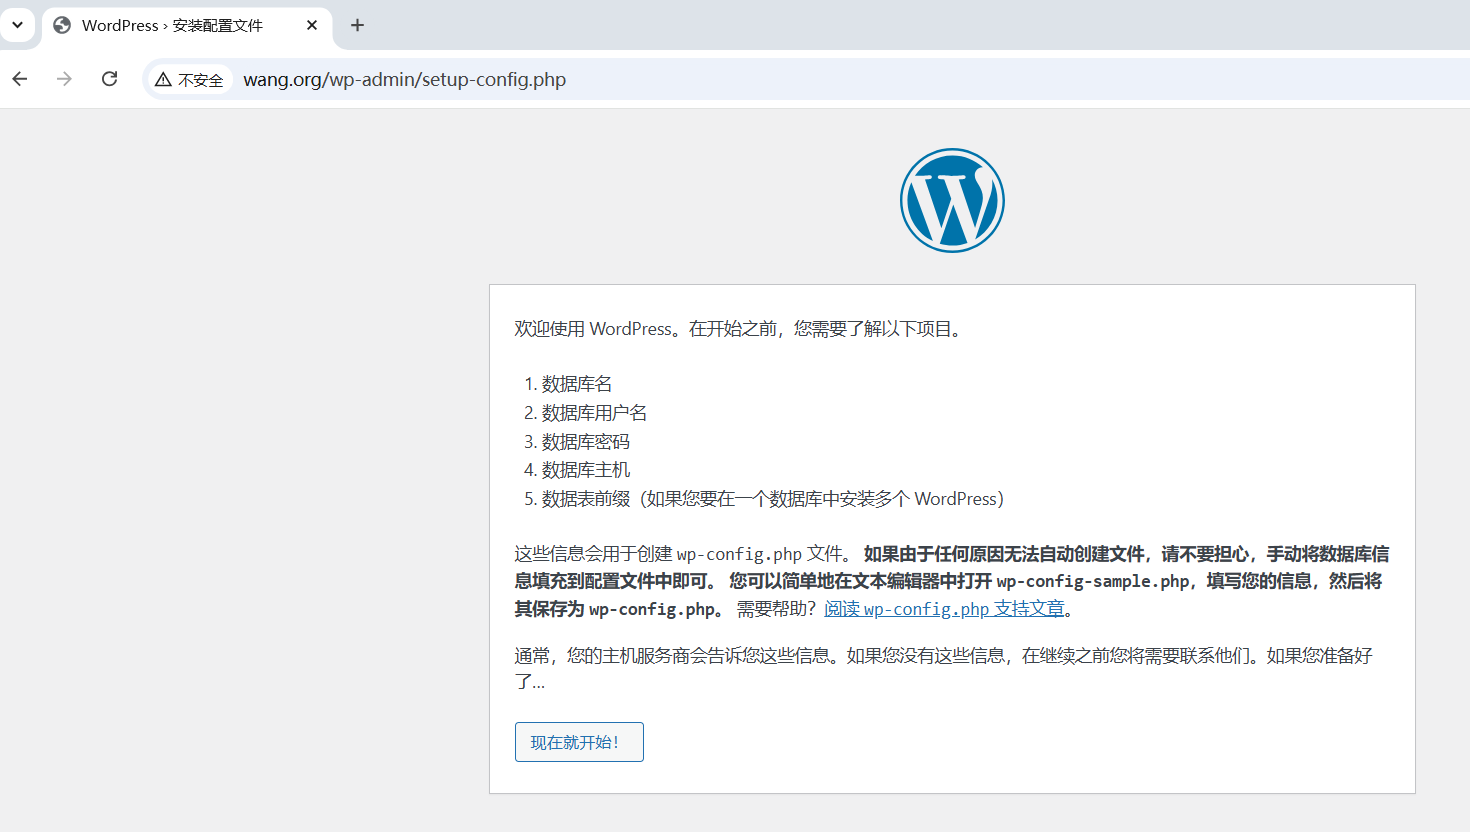Click list item 数据库用户名
This screenshot has height=832, width=1470.
[595, 413]
